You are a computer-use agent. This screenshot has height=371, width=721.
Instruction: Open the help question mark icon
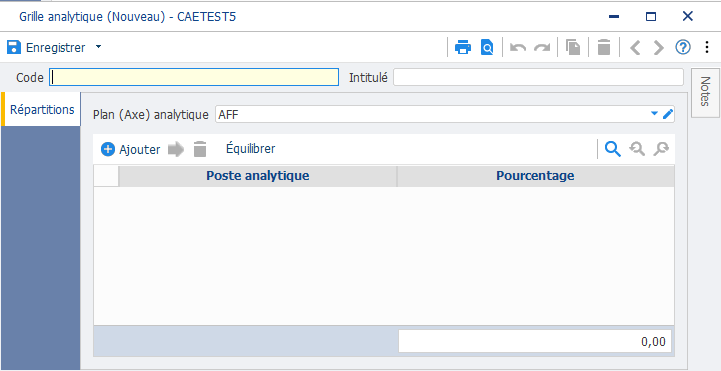pyautogui.click(x=683, y=47)
